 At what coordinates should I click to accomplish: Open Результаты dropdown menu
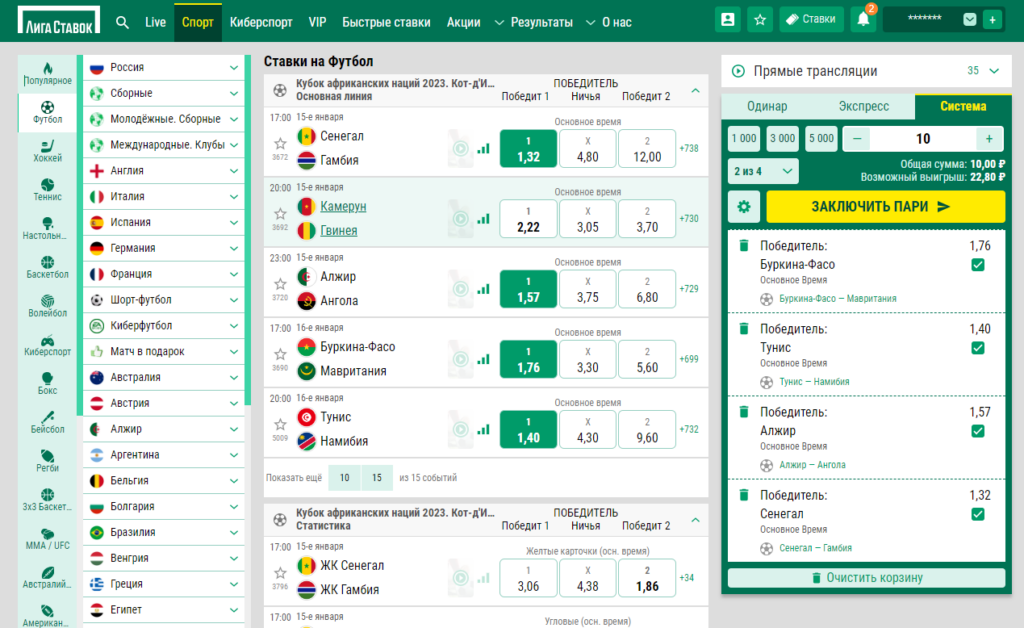coord(534,22)
